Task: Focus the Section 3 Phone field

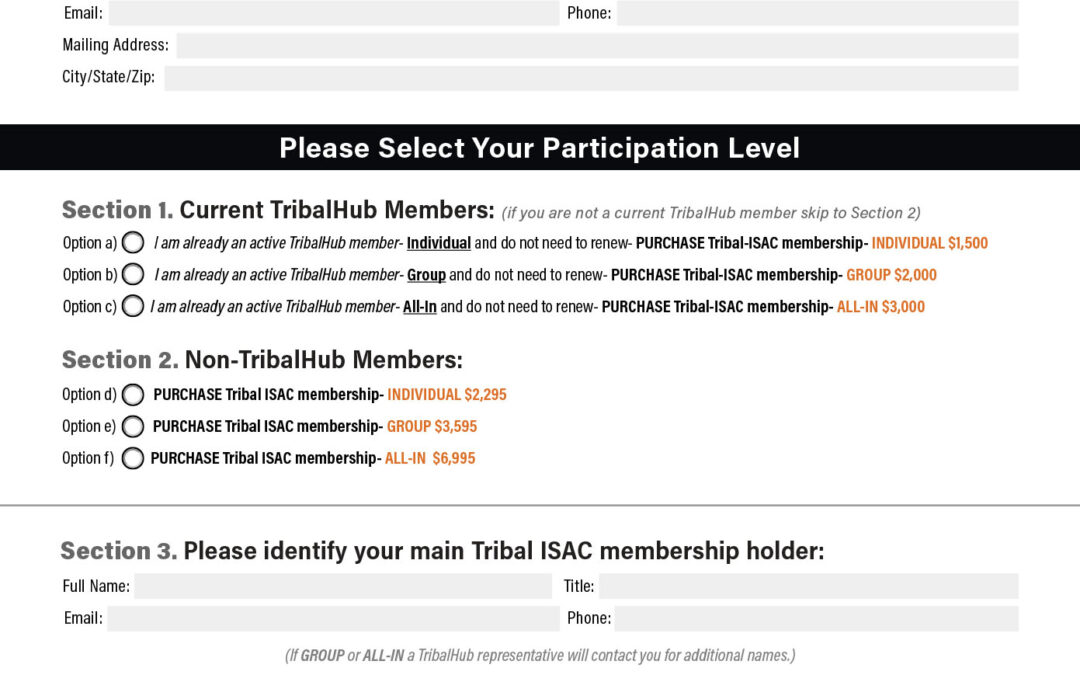Action: pos(816,618)
